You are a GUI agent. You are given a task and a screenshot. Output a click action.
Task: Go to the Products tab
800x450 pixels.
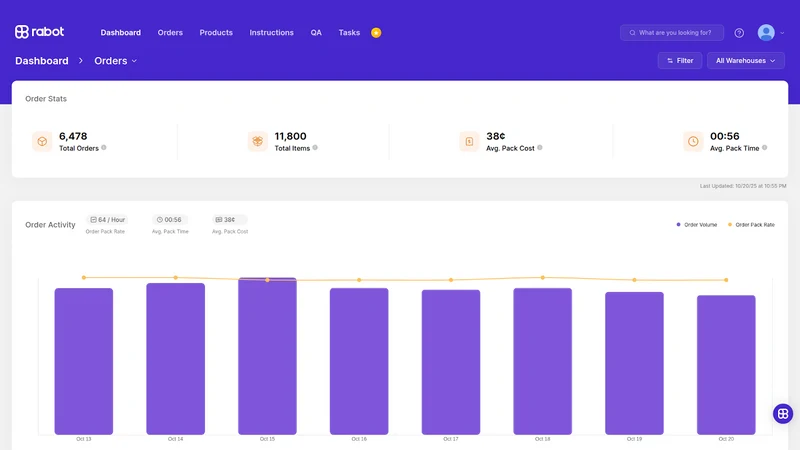[x=216, y=33]
